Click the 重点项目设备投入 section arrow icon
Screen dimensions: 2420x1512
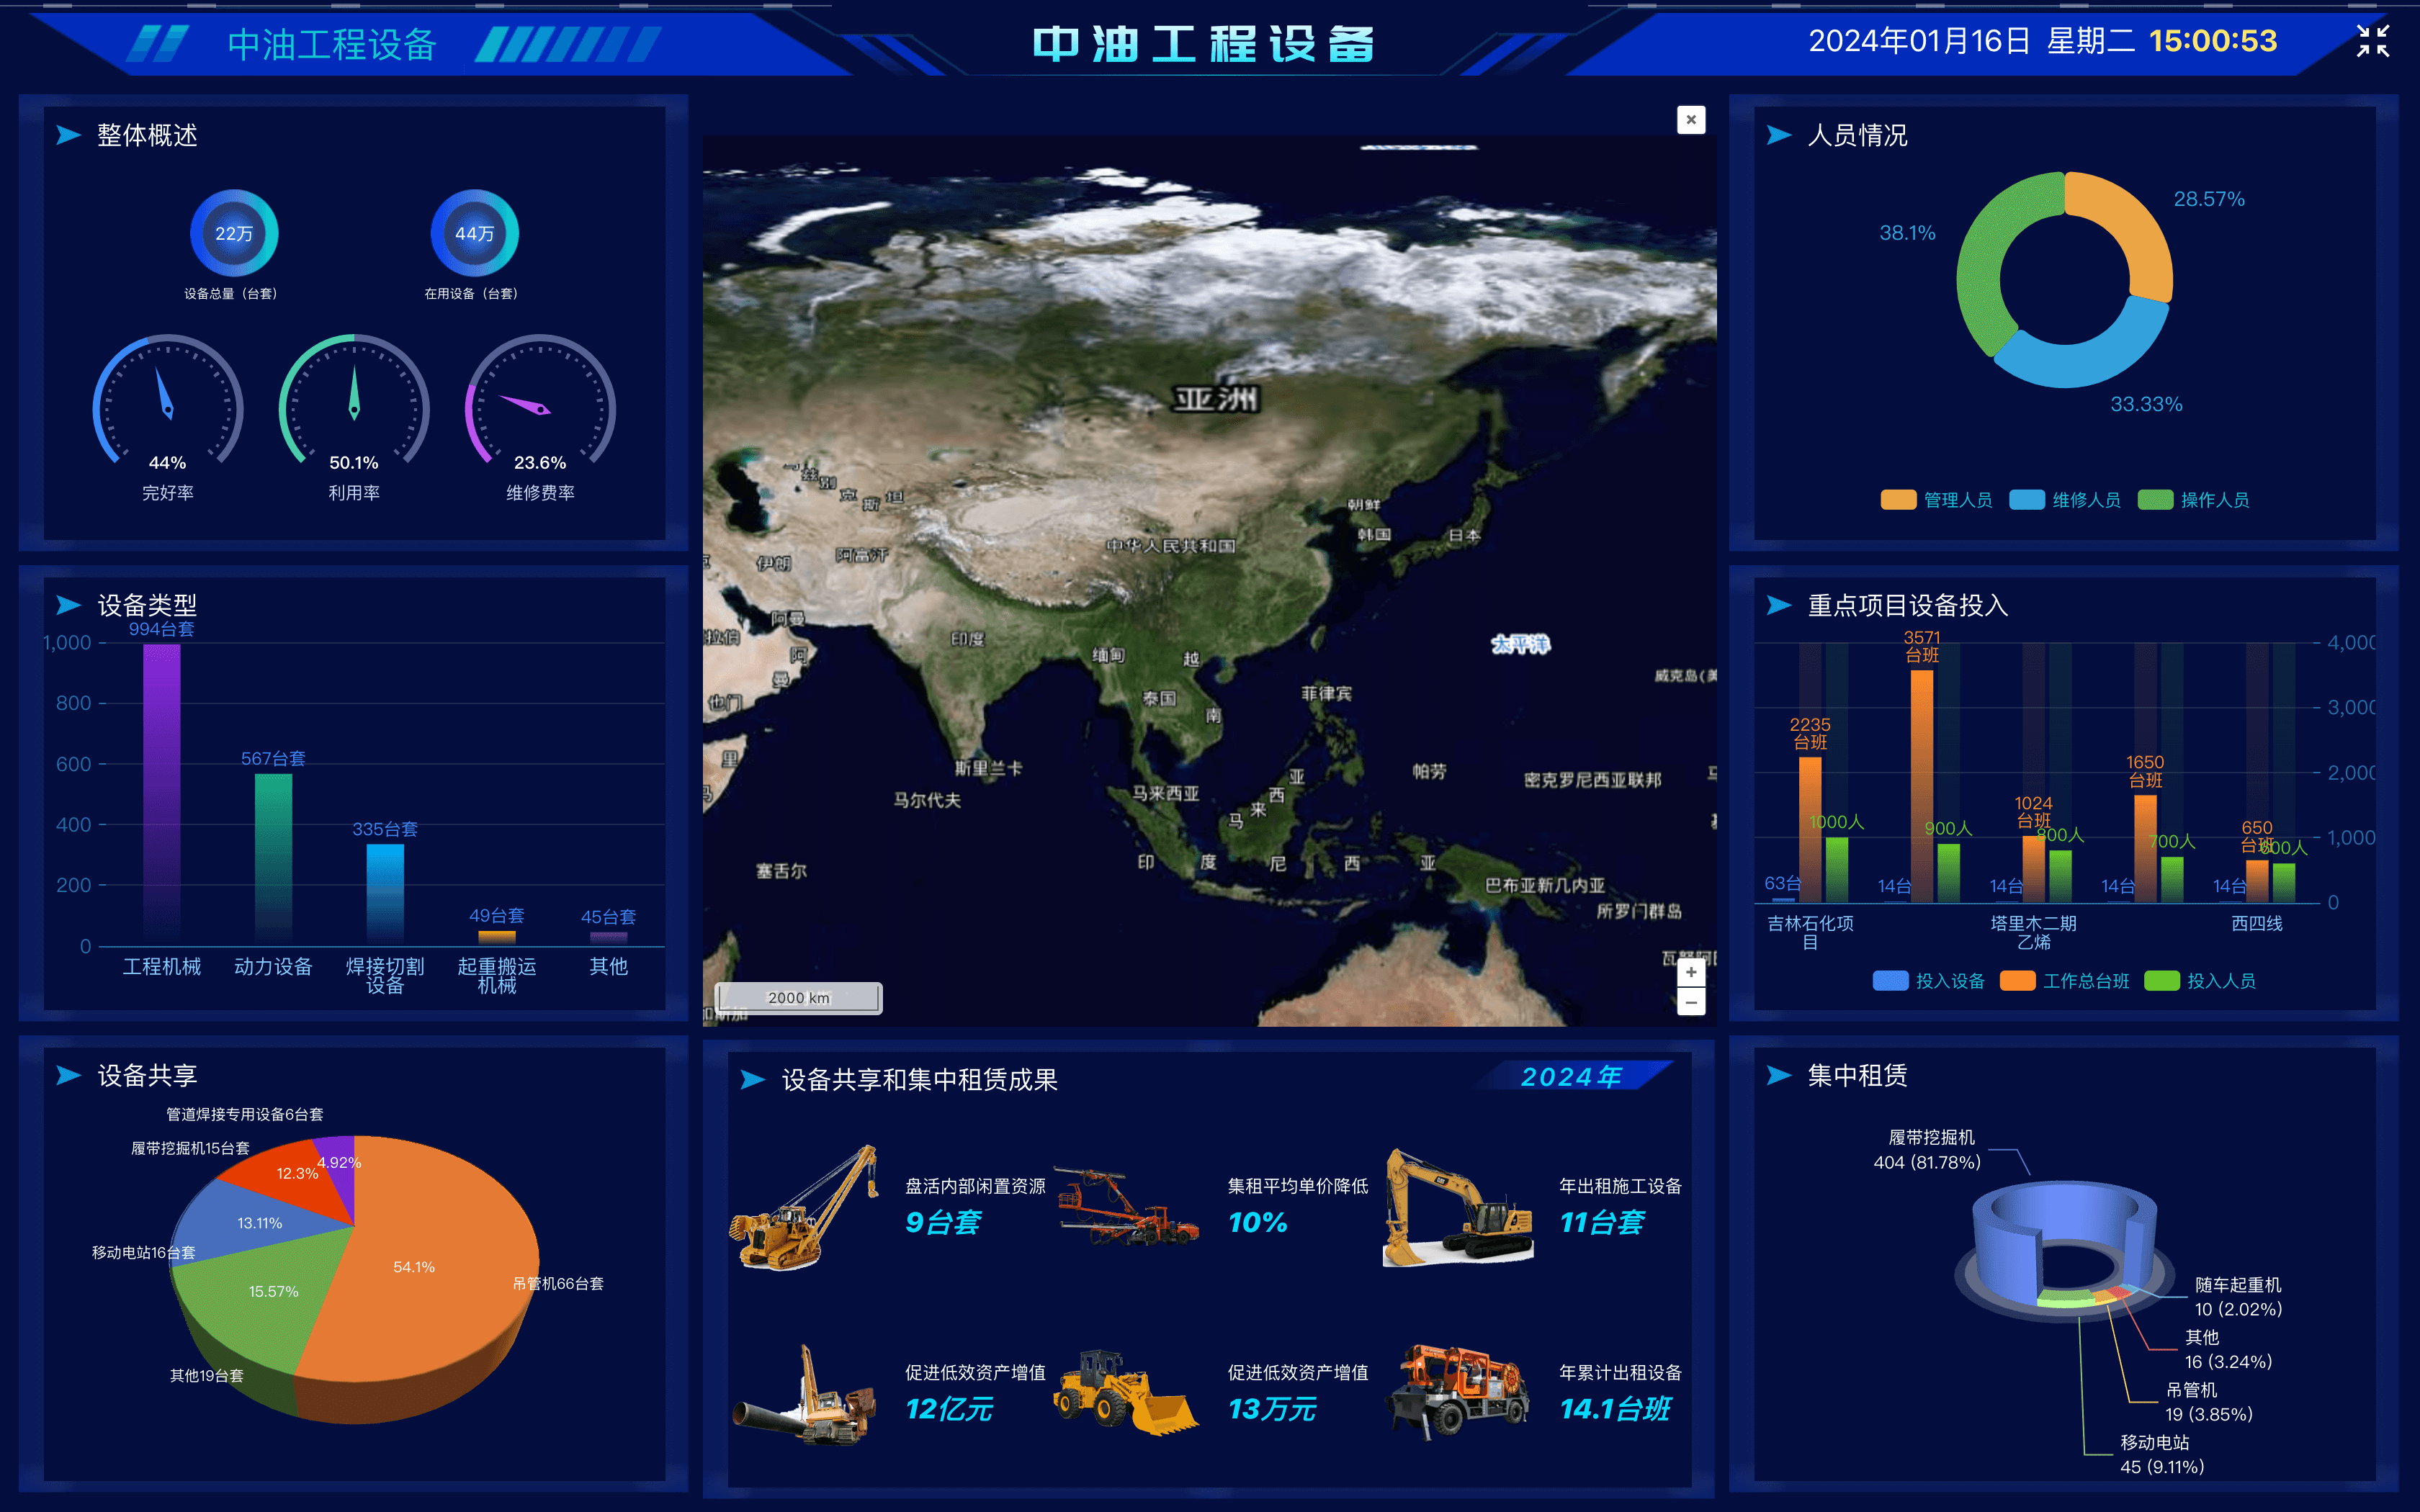tap(1779, 605)
